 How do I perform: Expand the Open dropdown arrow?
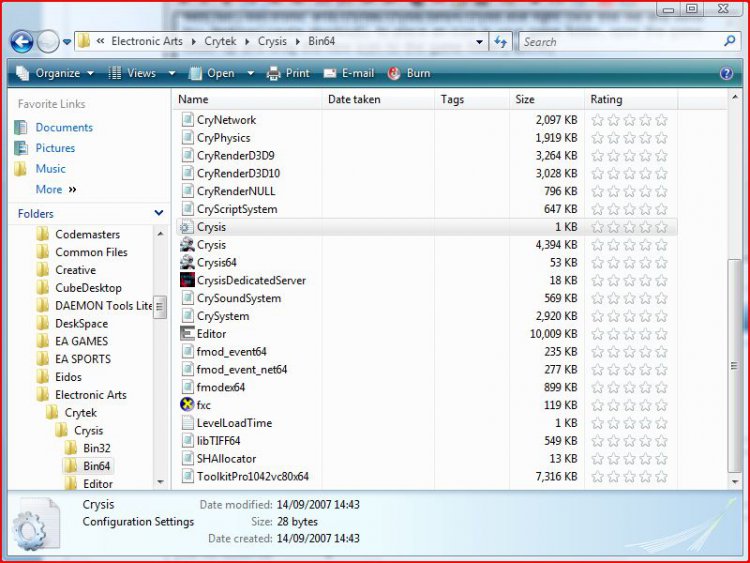point(250,74)
